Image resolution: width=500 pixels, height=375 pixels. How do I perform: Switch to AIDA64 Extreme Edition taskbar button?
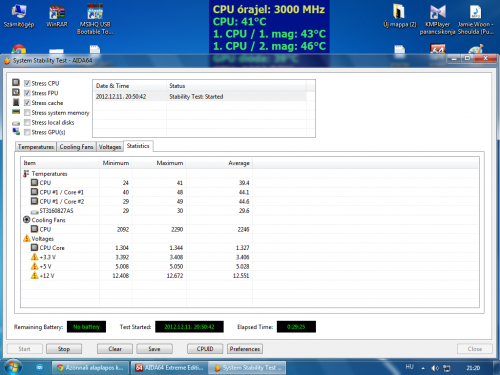click(x=169, y=368)
